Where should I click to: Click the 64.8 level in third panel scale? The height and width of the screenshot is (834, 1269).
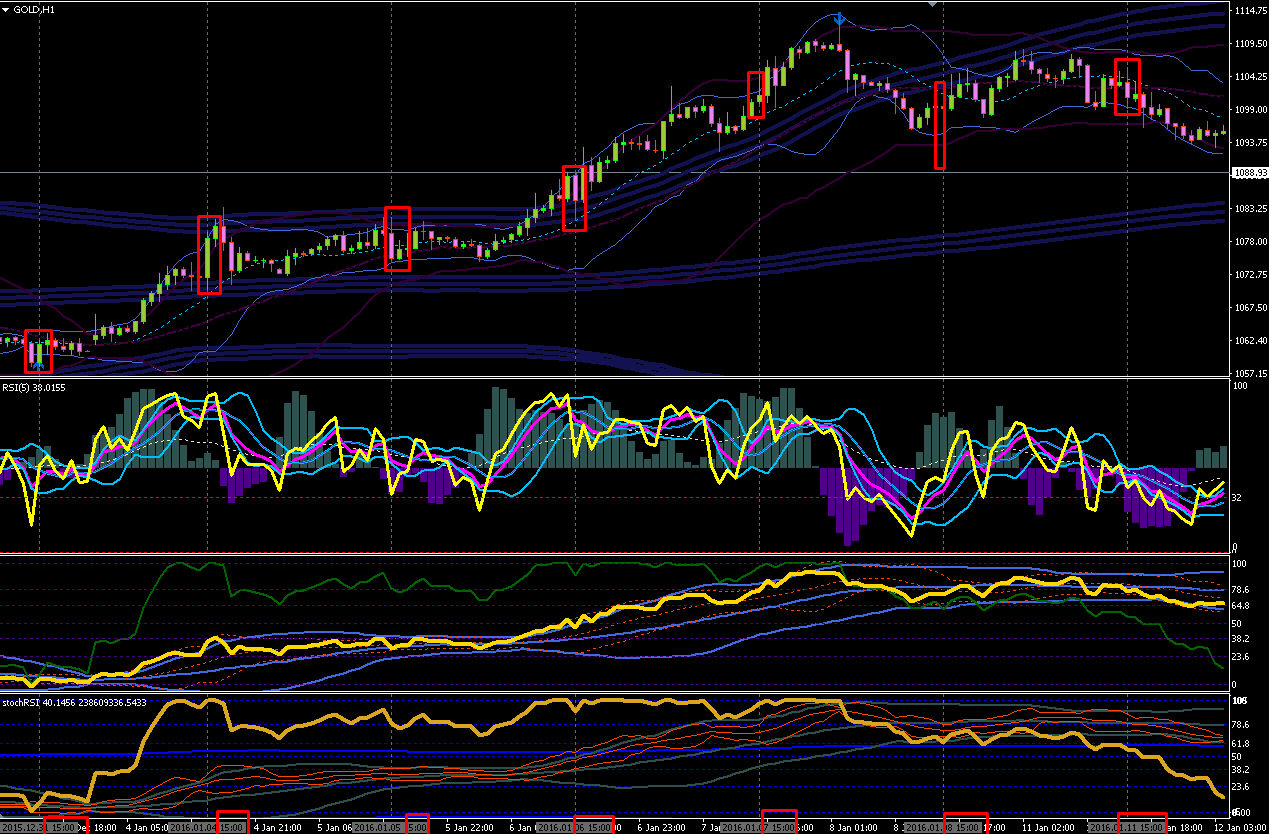click(x=1240, y=606)
